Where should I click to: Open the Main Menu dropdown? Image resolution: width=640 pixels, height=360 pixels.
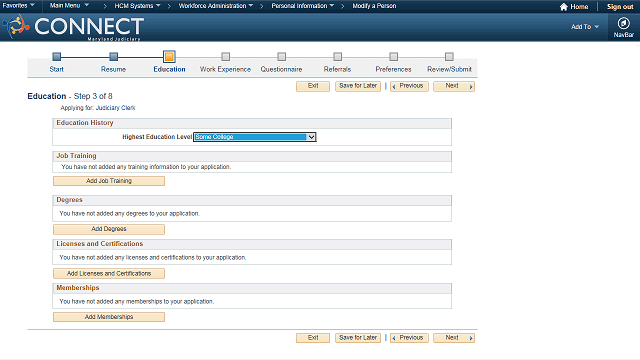pos(69,6)
